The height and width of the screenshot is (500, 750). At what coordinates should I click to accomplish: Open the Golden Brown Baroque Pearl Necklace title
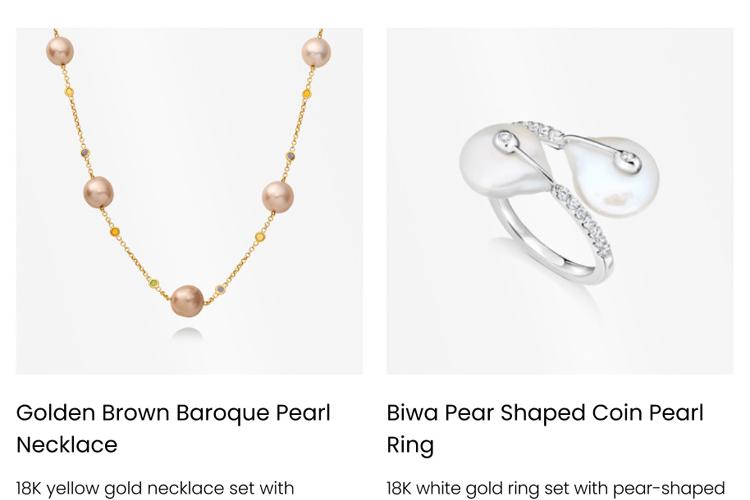[x=173, y=429]
